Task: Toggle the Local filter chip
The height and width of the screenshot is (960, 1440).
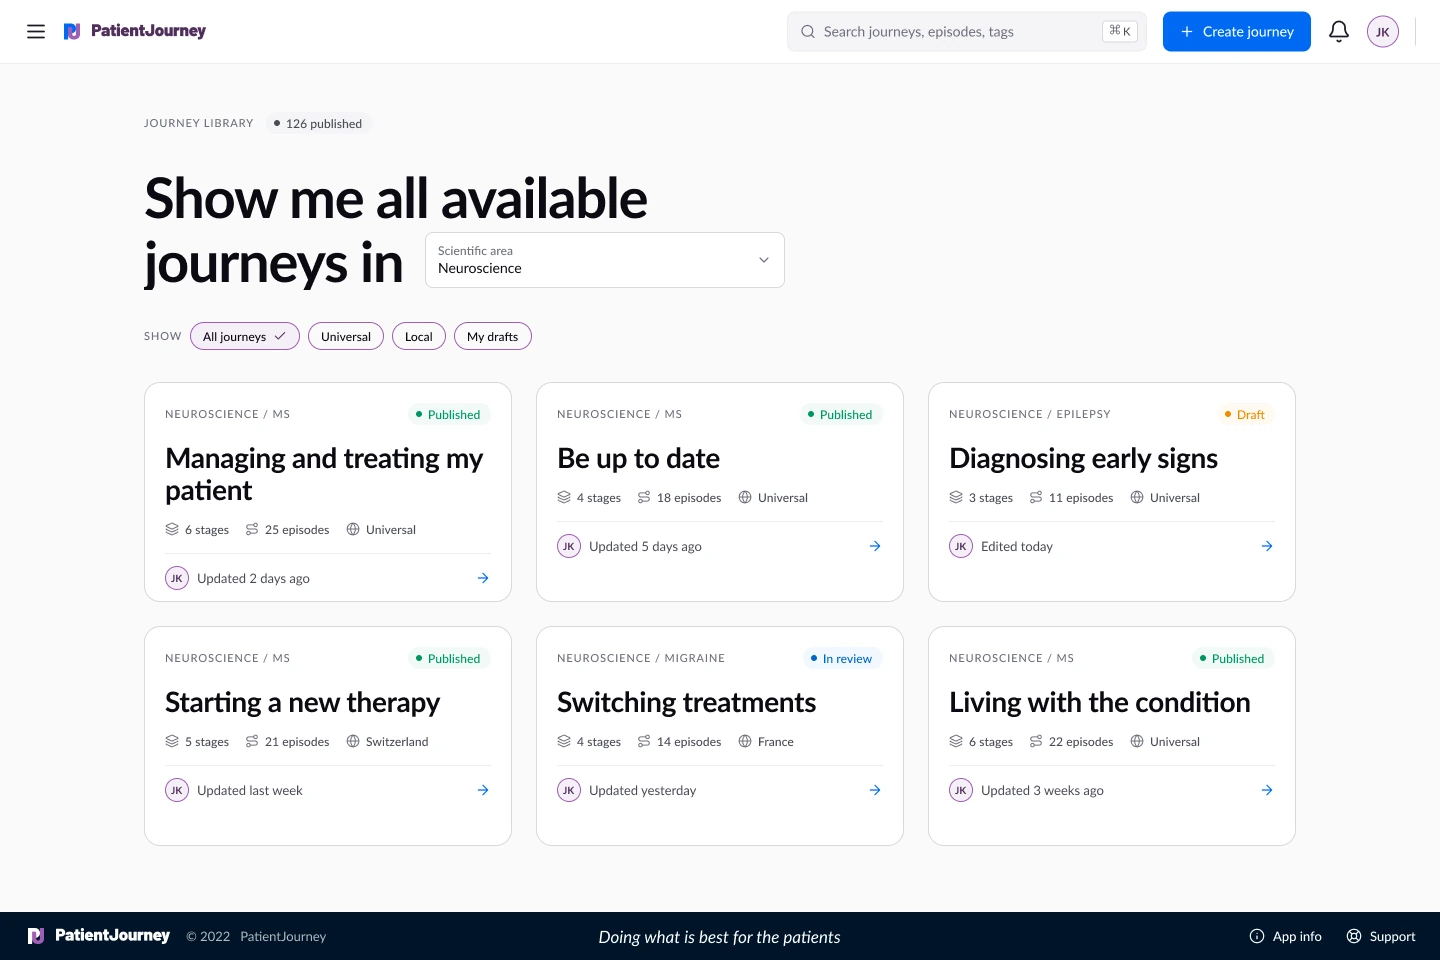Action: point(419,336)
